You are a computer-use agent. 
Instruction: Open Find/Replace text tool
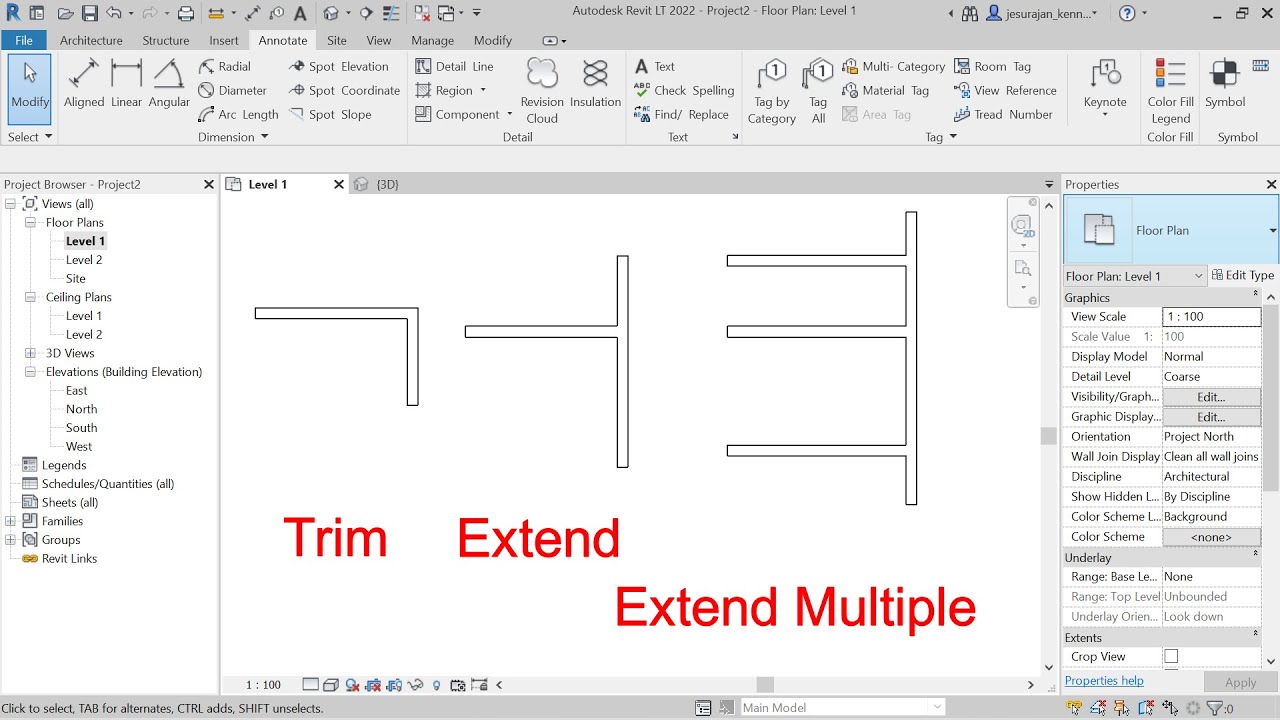pyautogui.click(x=681, y=114)
